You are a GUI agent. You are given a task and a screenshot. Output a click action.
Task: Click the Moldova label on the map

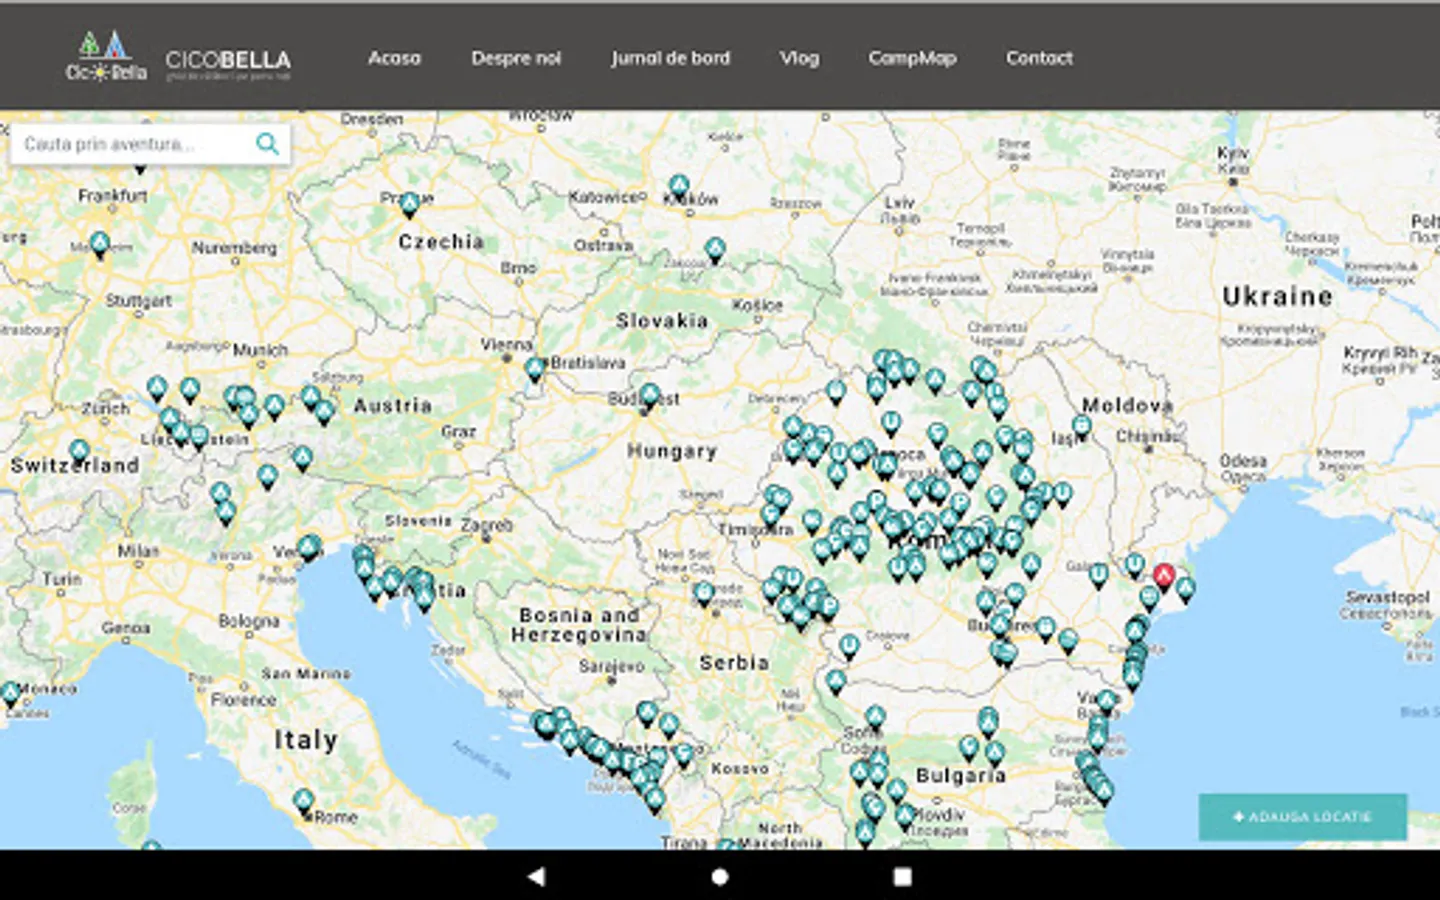click(1127, 405)
